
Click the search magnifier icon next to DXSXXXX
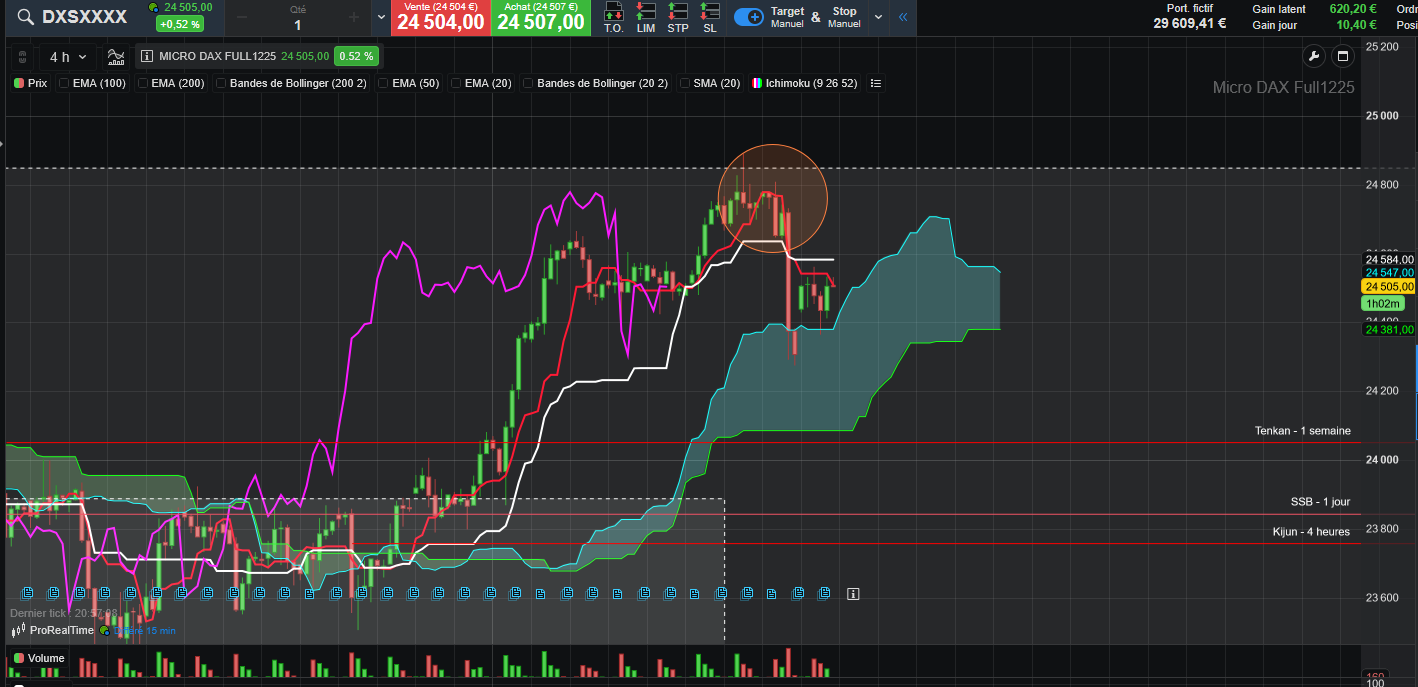pyautogui.click(x=26, y=17)
